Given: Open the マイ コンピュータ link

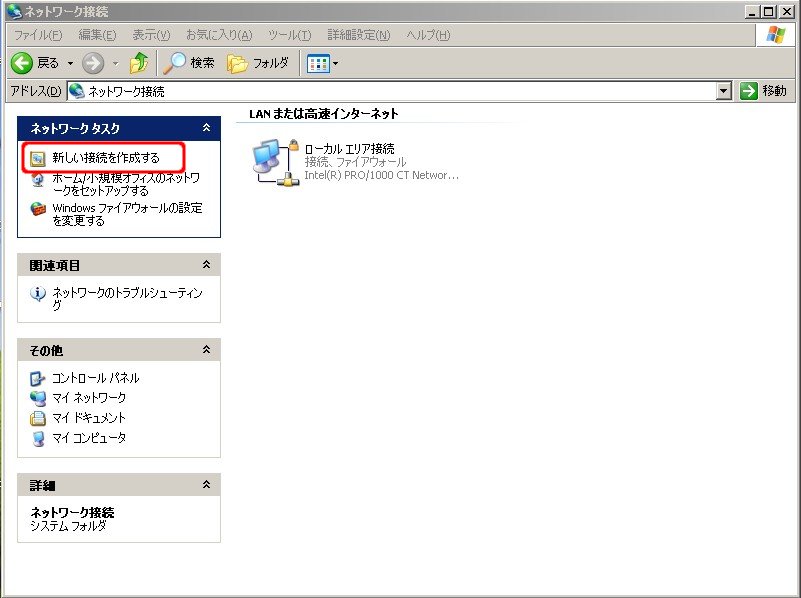Looking at the screenshot, I should [88, 438].
